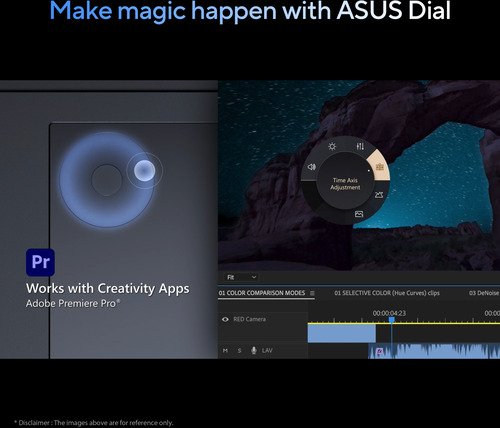Select the brightness sun icon on the dial
The height and width of the screenshot is (428, 500).
332,146
